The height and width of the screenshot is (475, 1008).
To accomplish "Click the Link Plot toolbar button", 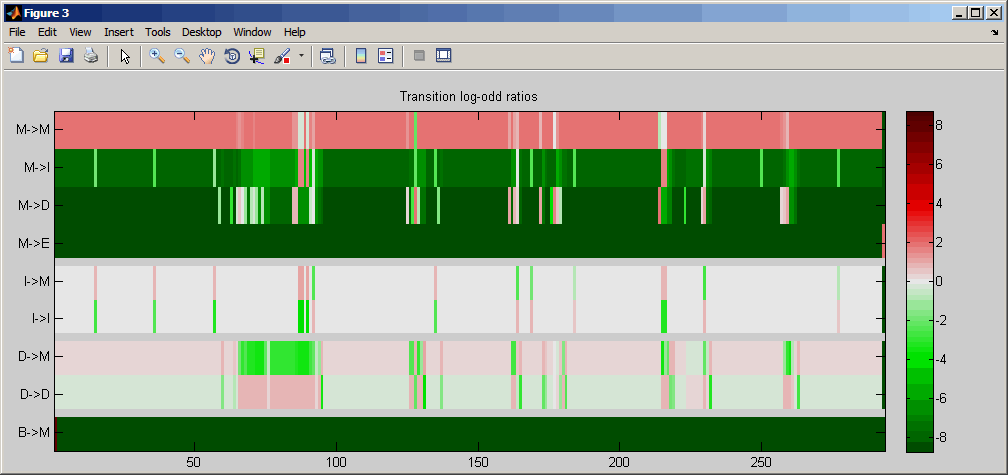I will point(327,56).
